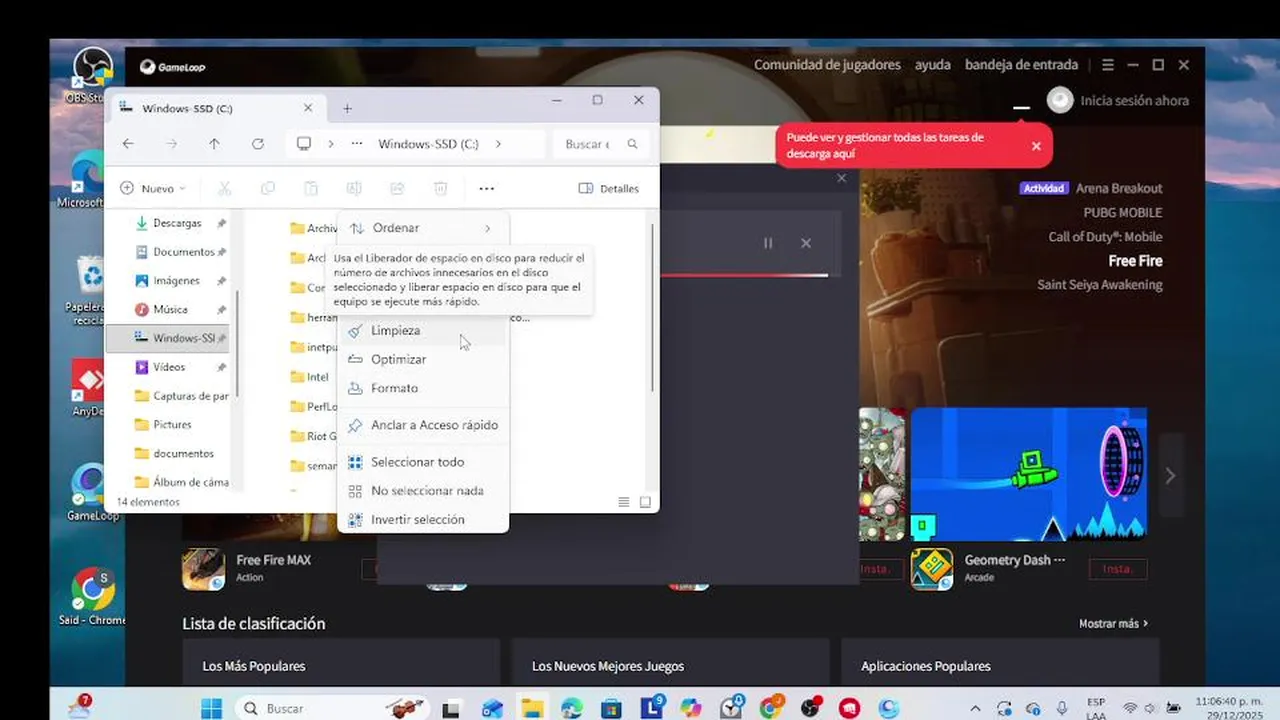1280x720 pixels.
Task: Open bandeja de entrada in GameLoop
Action: [1021, 65]
